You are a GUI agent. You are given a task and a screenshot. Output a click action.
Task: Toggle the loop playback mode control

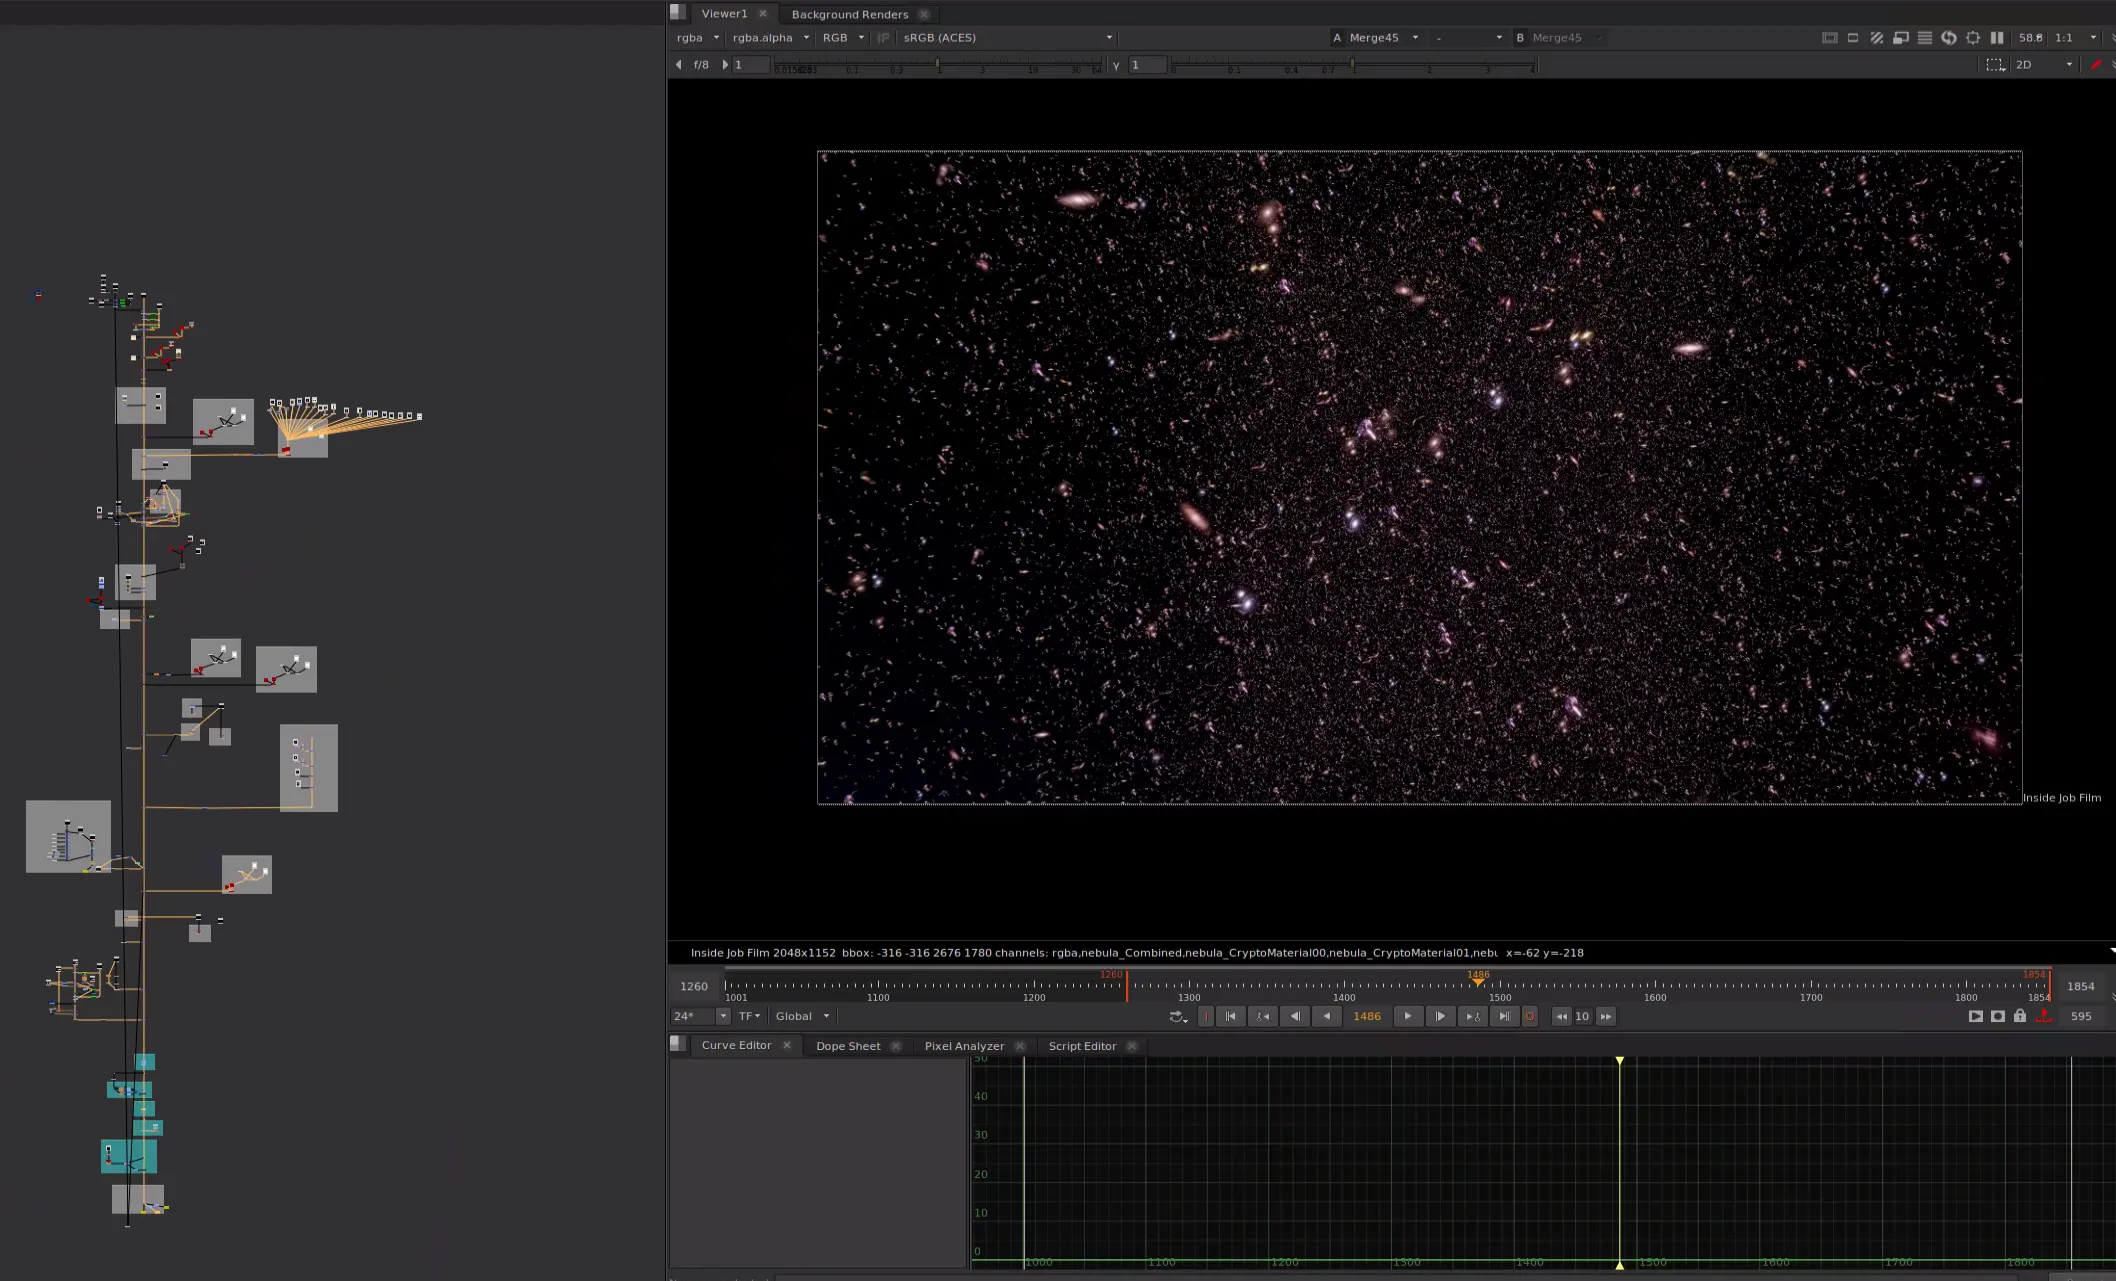[x=1178, y=1016]
